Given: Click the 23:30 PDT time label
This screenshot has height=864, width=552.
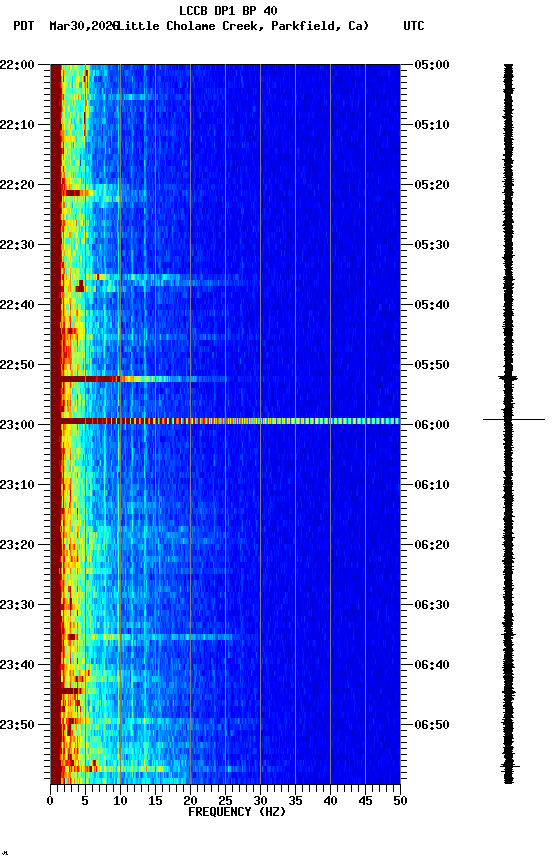Looking at the screenshot, I should click(17, 605).
